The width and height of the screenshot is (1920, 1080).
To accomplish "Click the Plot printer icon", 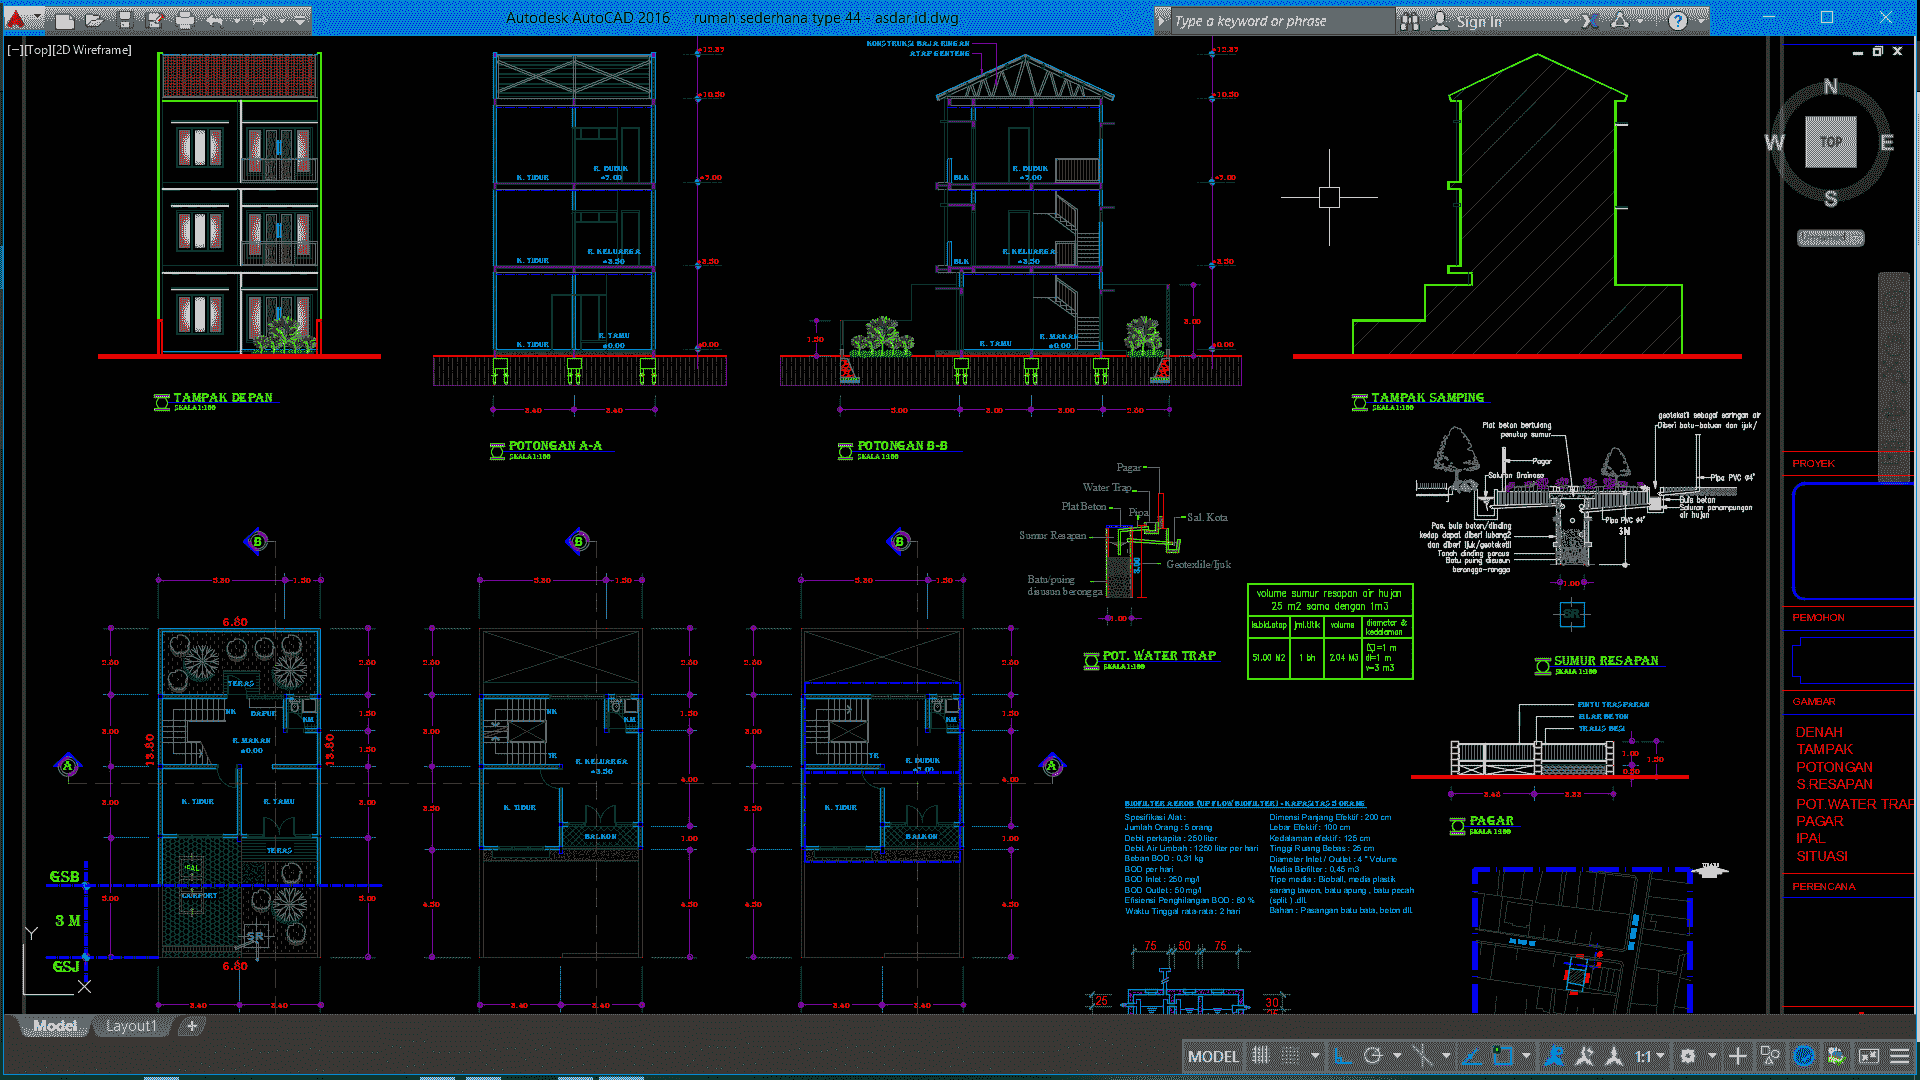I will coord(185,20).
